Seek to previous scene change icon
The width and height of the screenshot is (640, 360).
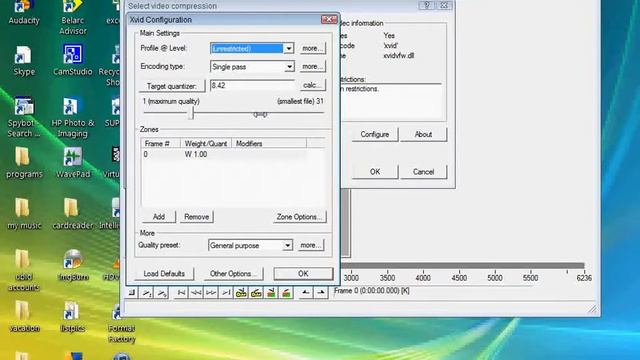tap(271, 292)
